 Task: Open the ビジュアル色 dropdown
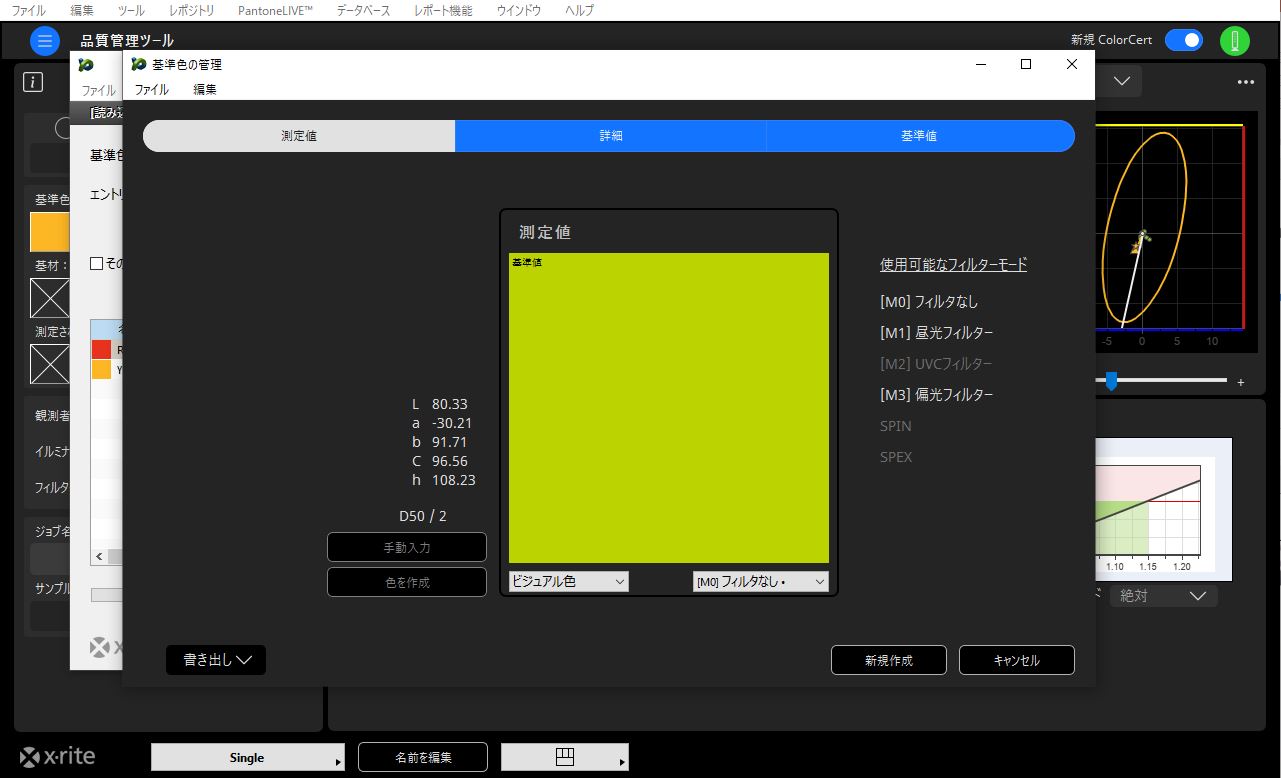coord(568,581)
